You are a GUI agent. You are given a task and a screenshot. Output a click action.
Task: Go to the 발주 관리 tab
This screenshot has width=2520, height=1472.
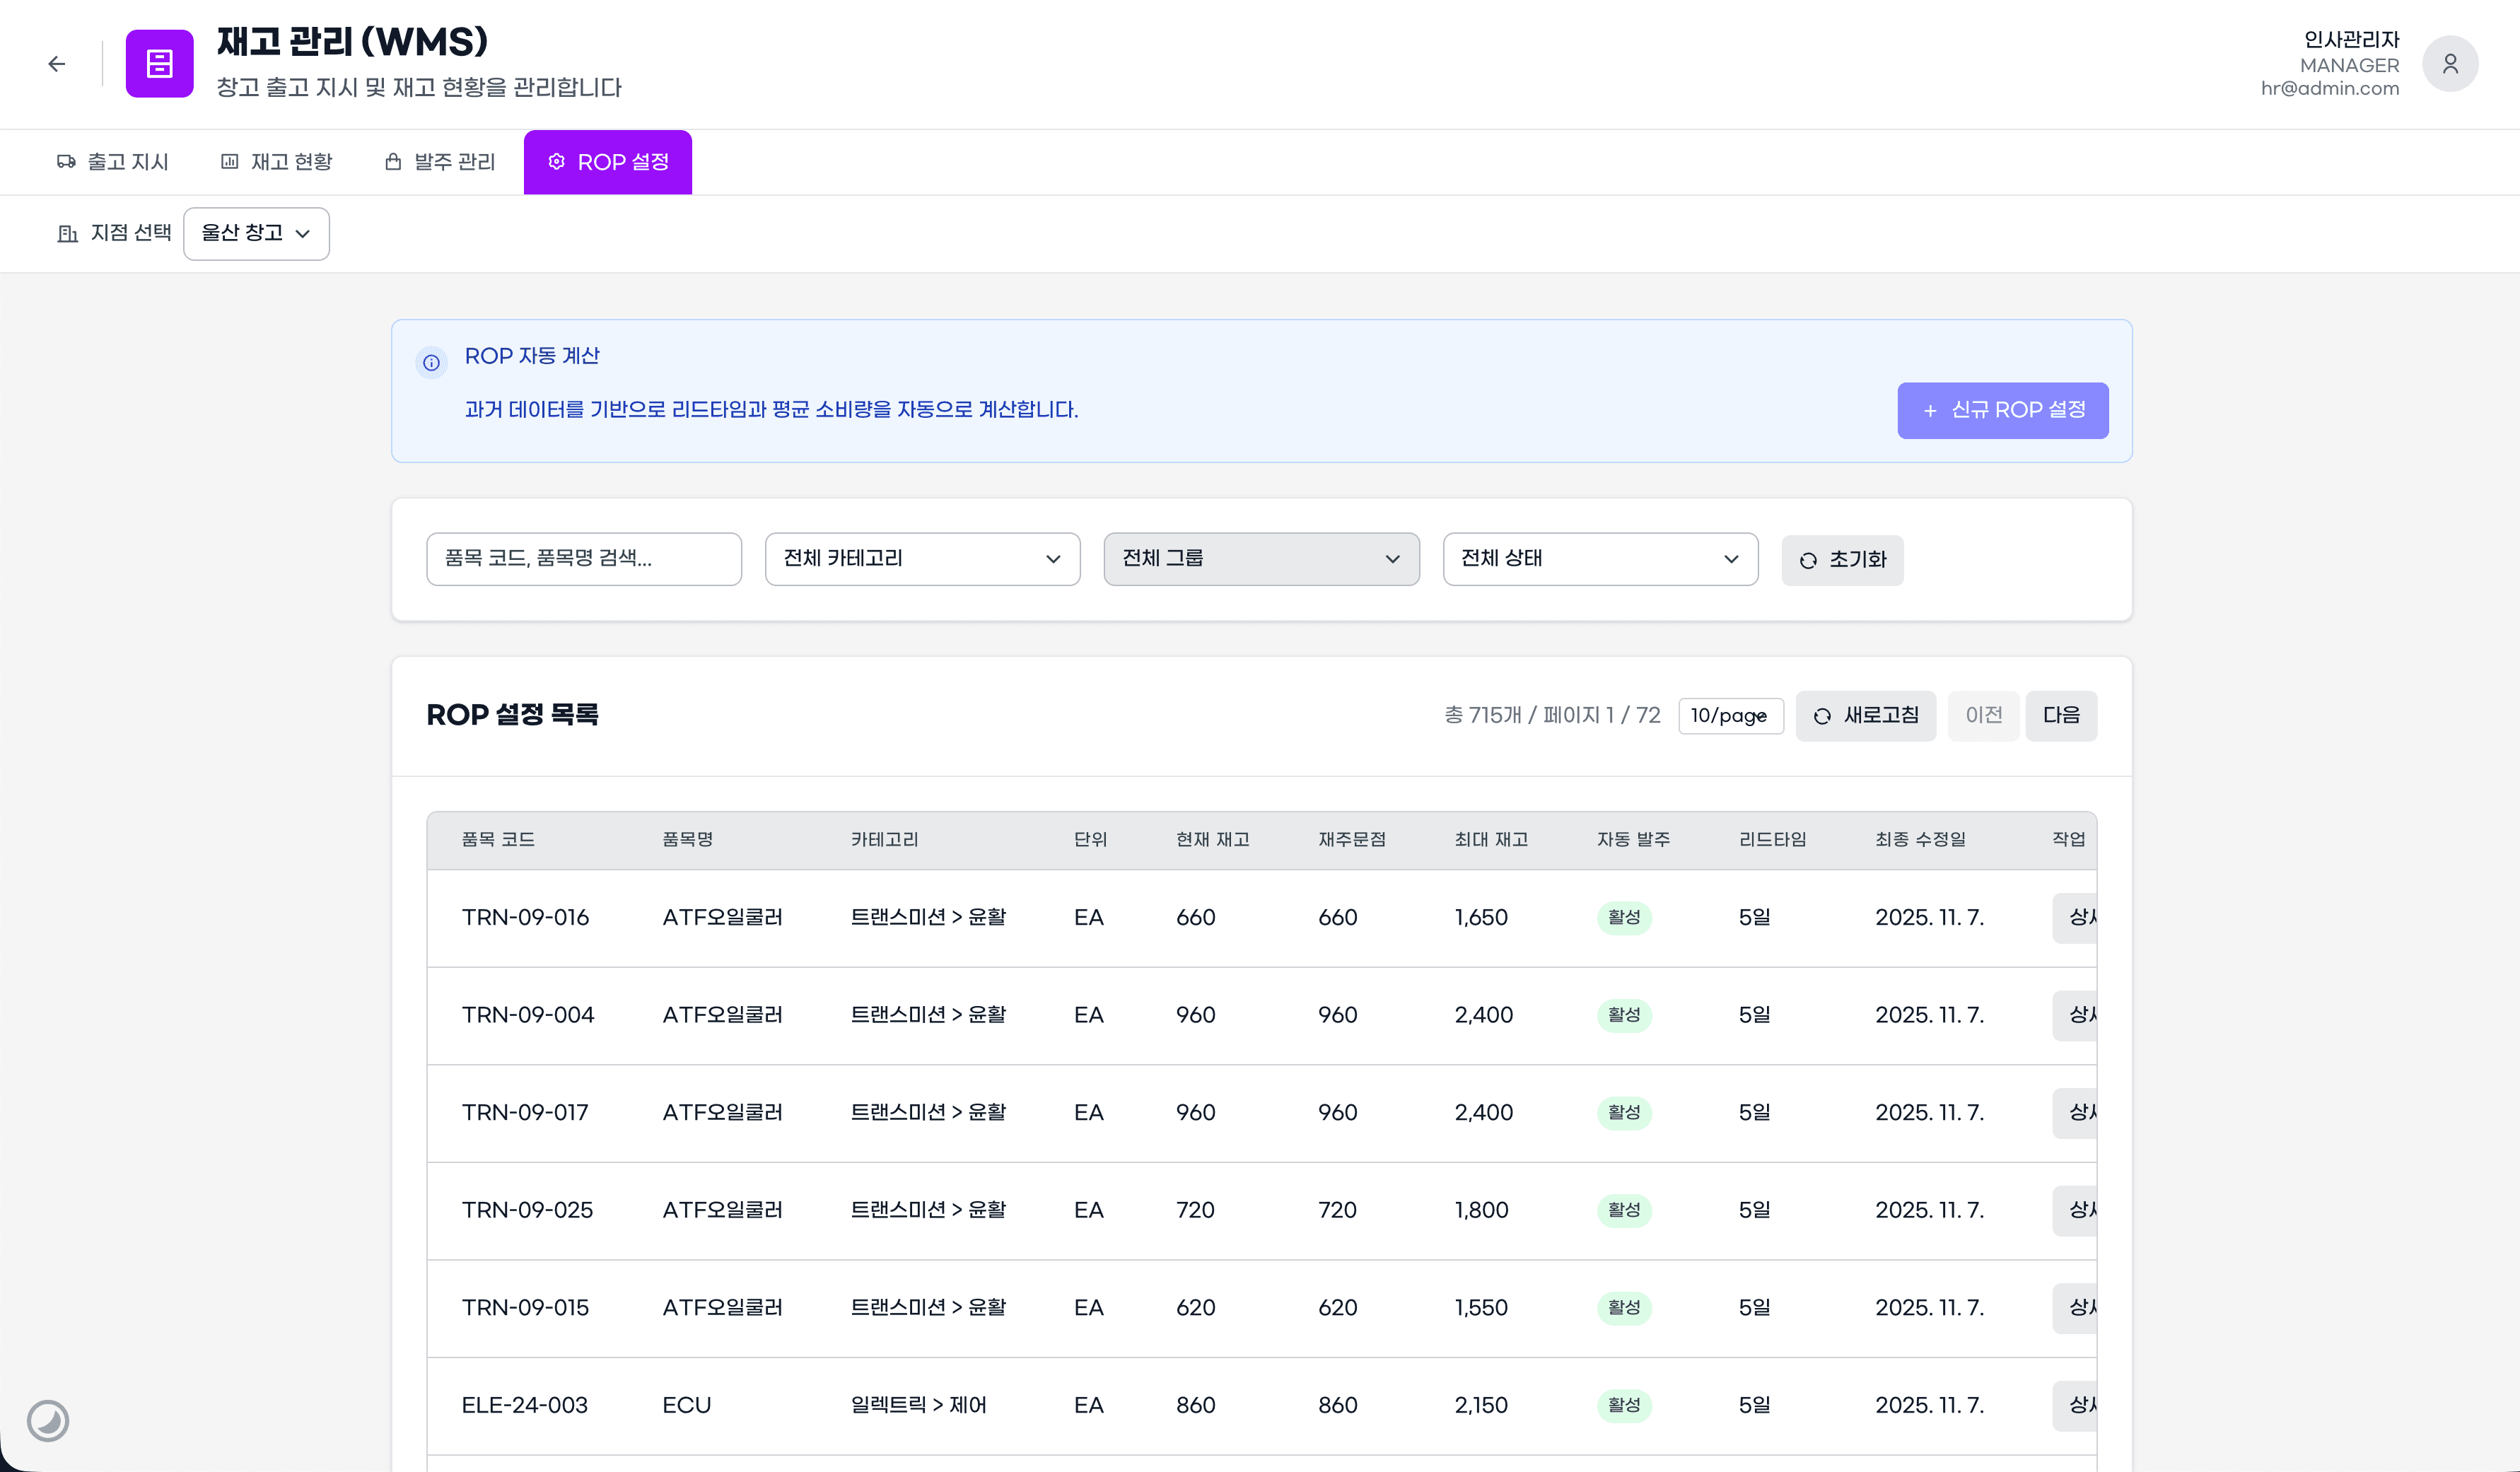coord(440,162)
